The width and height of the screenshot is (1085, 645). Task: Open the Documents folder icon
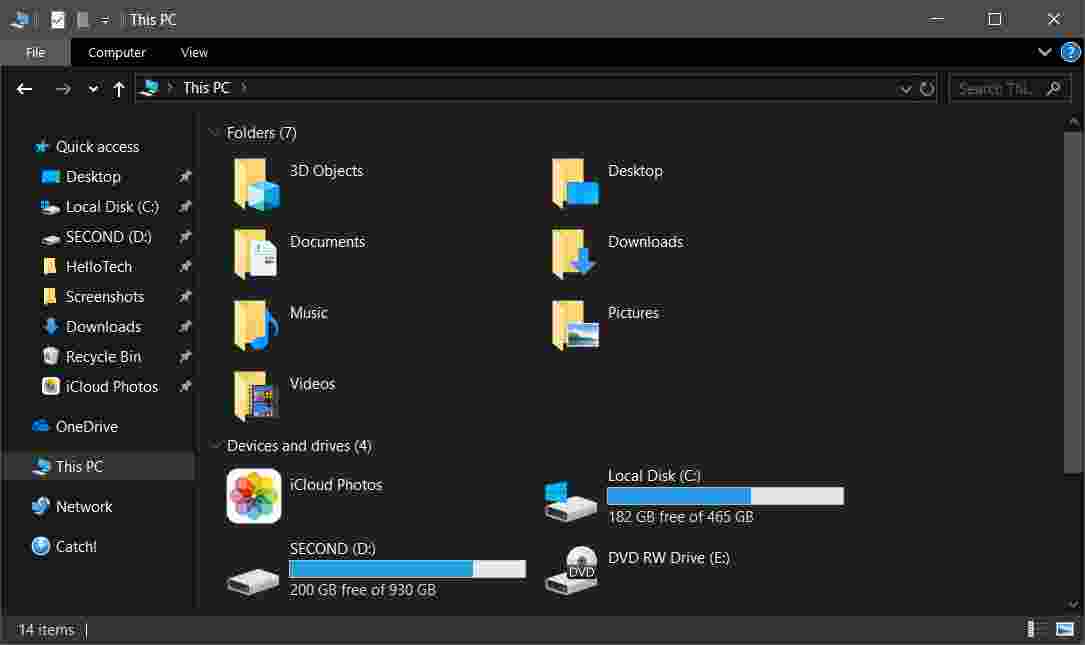(257, 254)
